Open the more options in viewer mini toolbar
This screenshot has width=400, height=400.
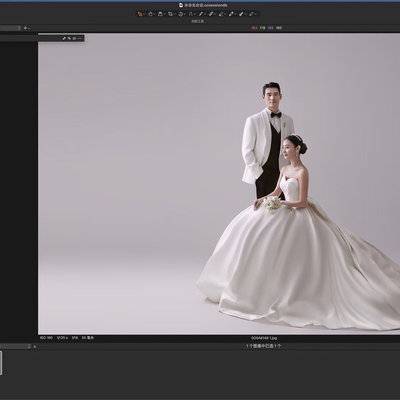[x=80, y=38]
